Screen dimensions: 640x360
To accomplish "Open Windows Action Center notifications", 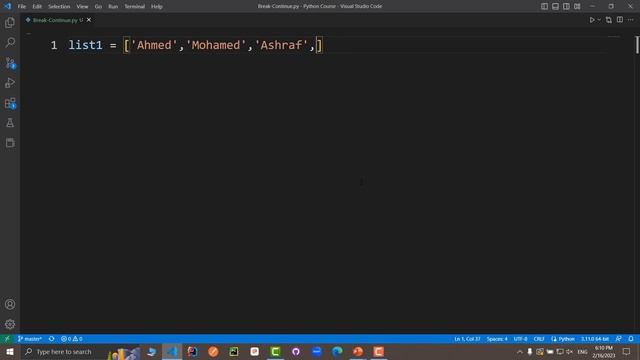I will (x=627, y=351).
